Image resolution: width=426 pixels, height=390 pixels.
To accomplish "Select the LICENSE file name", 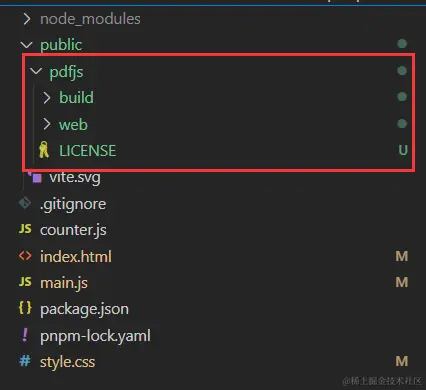I will (88, 151).
